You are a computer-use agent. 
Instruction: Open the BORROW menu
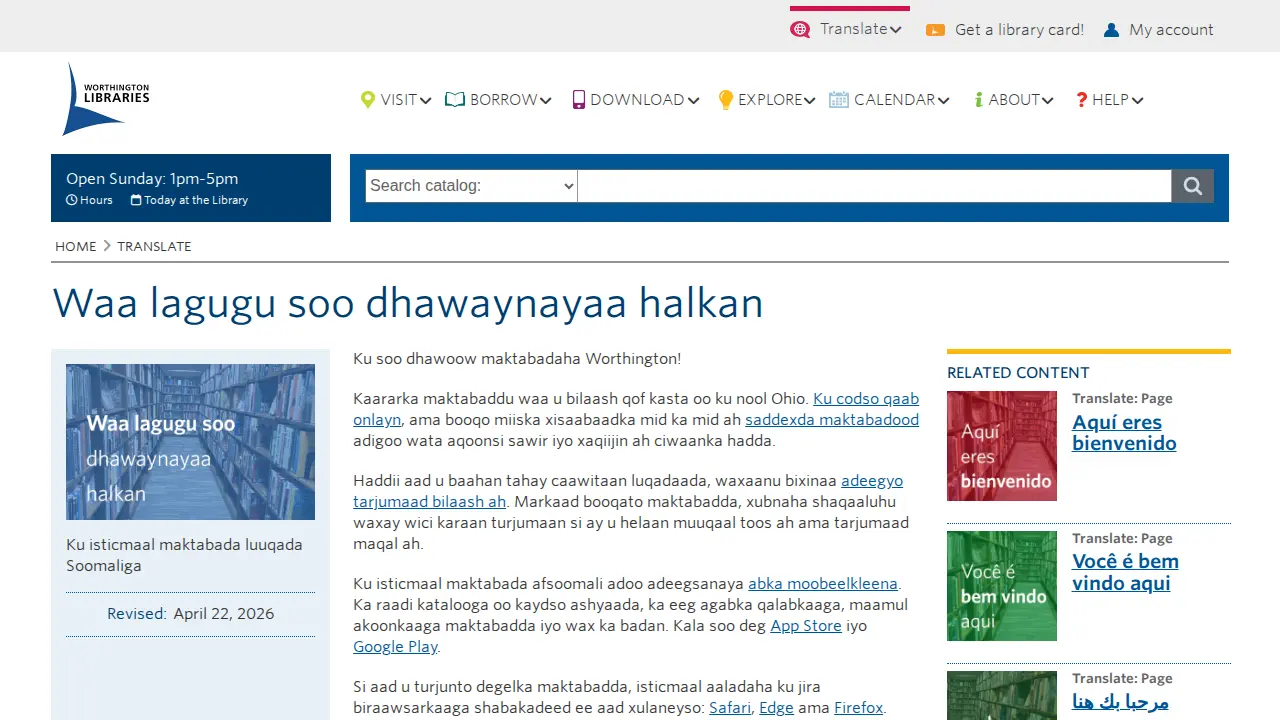[x=504, y=100]
